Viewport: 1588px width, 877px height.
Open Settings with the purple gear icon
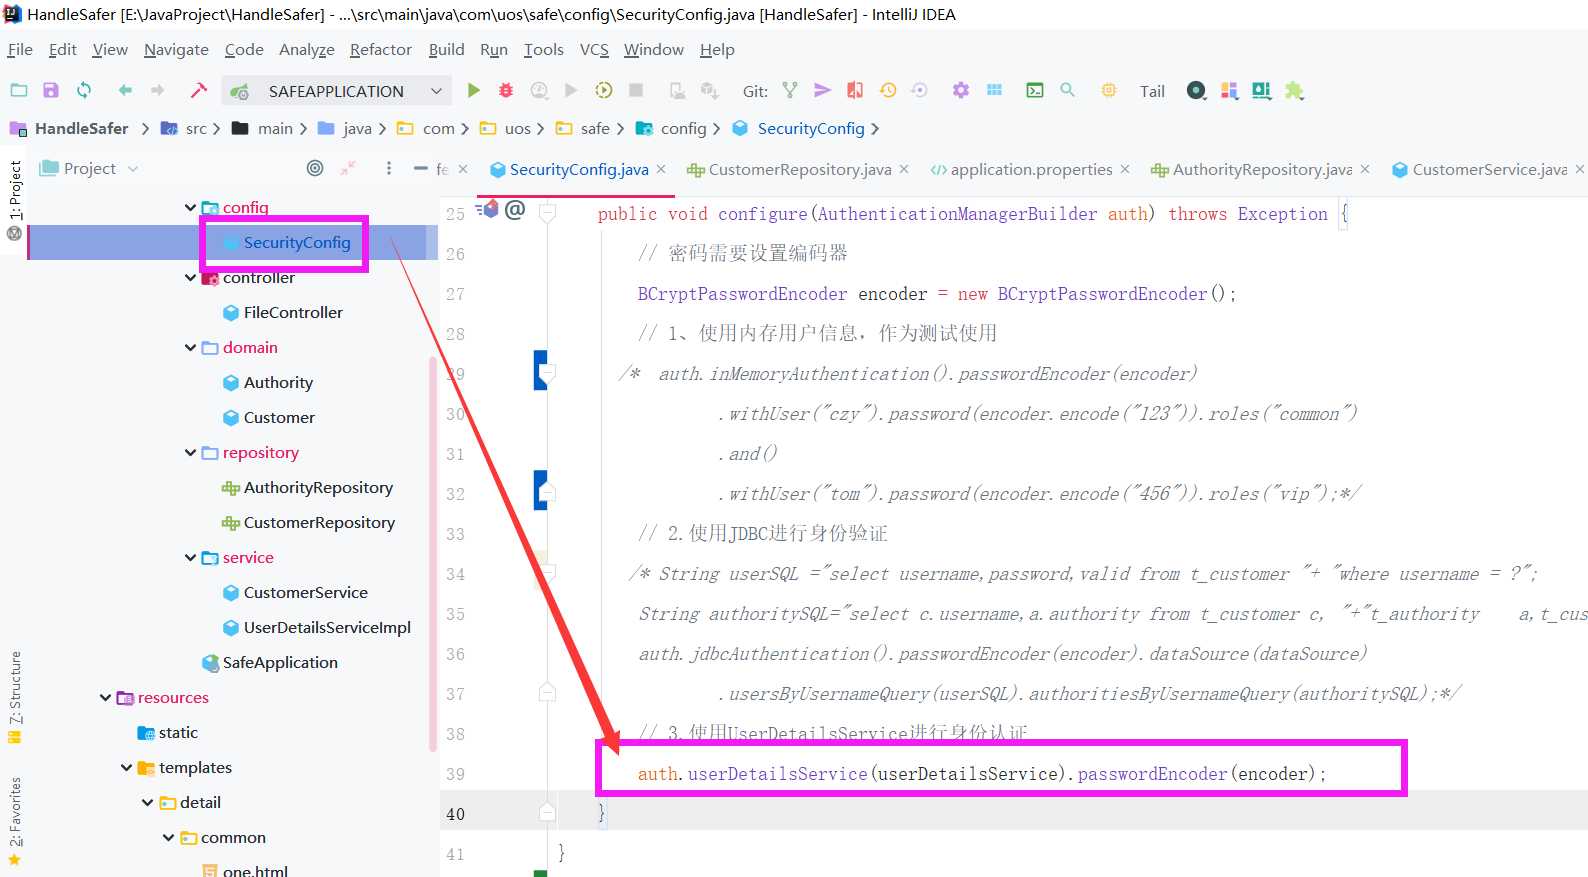point(961,90)
